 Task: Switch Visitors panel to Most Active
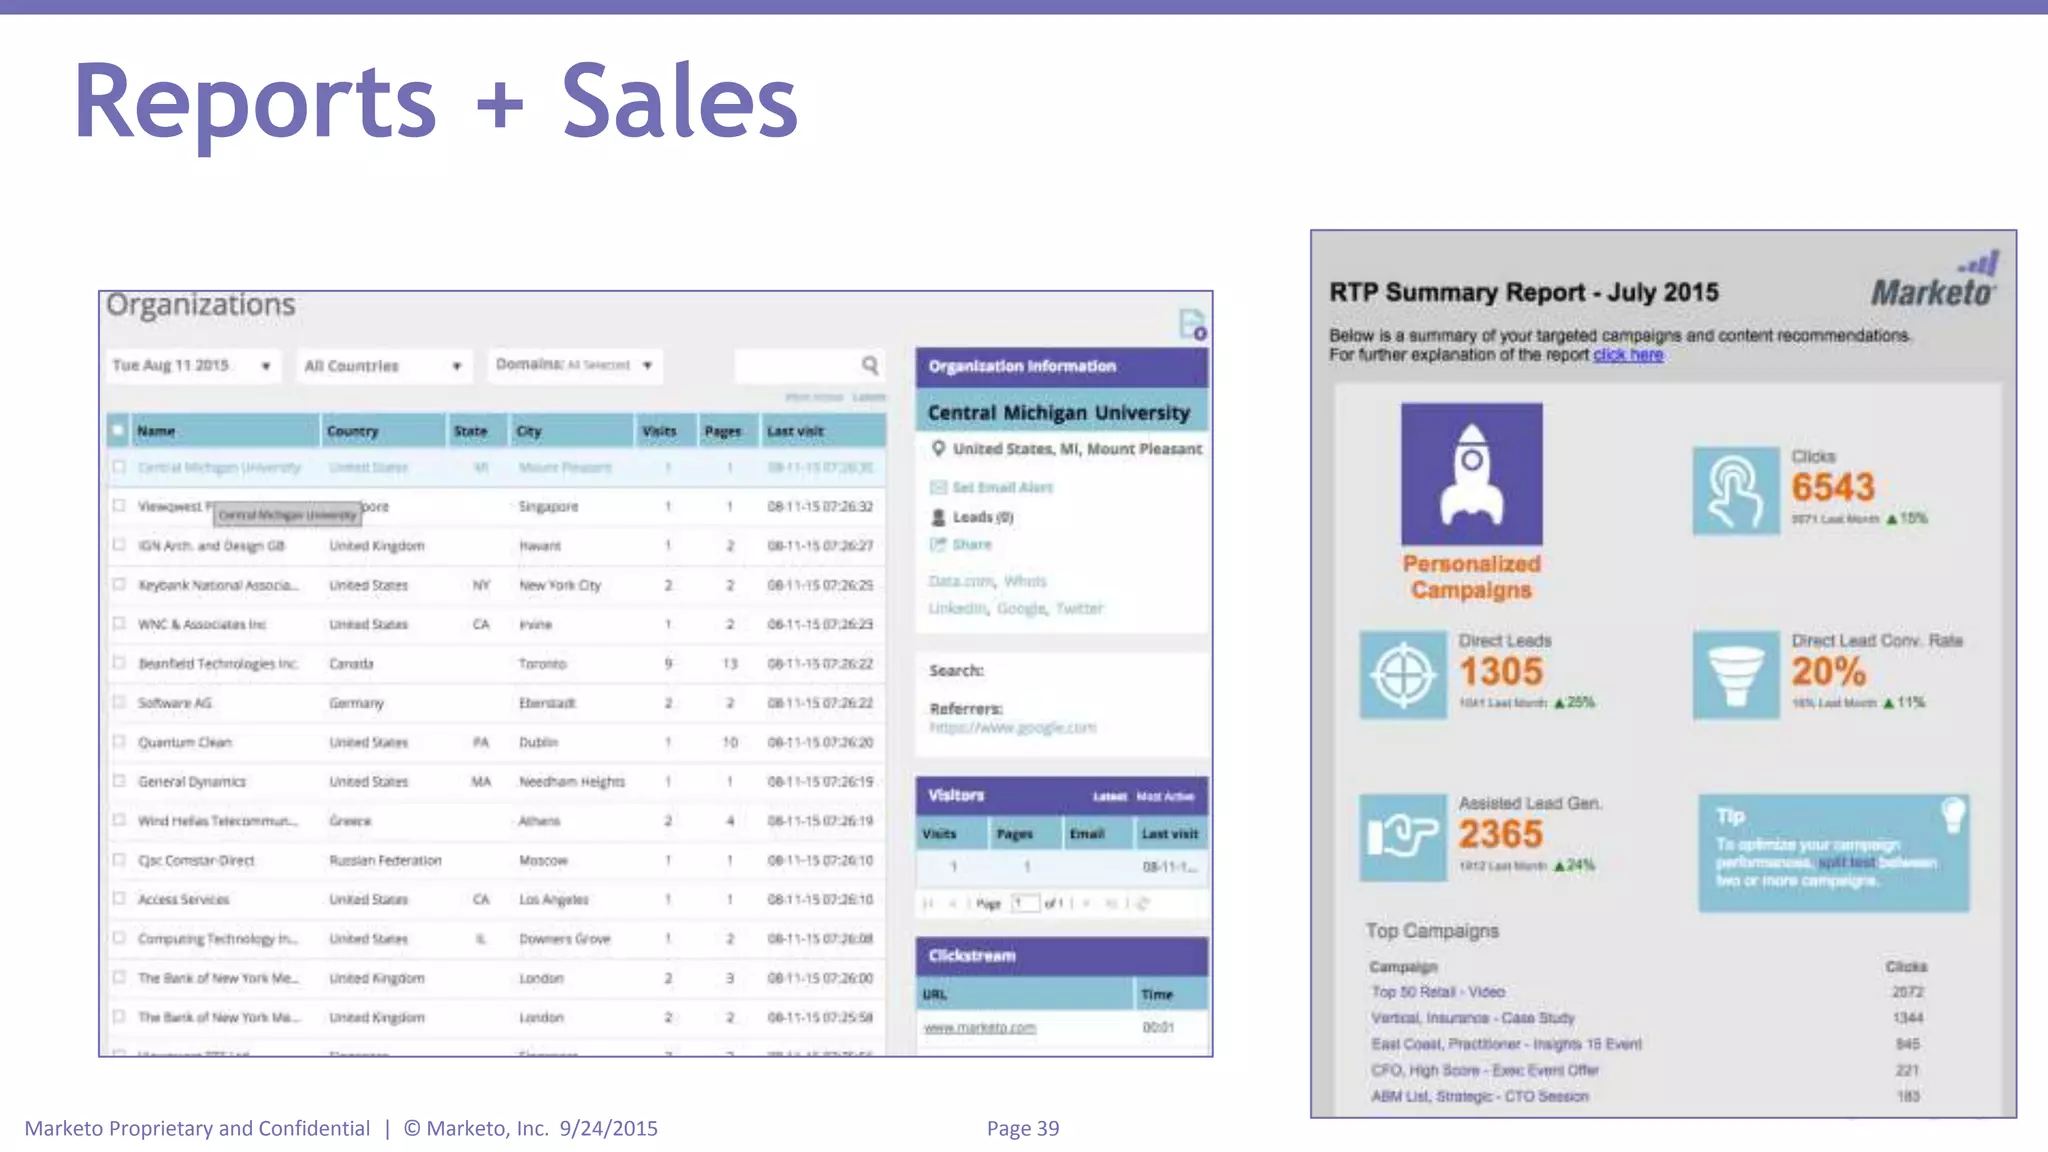(x=1165, y=797)
